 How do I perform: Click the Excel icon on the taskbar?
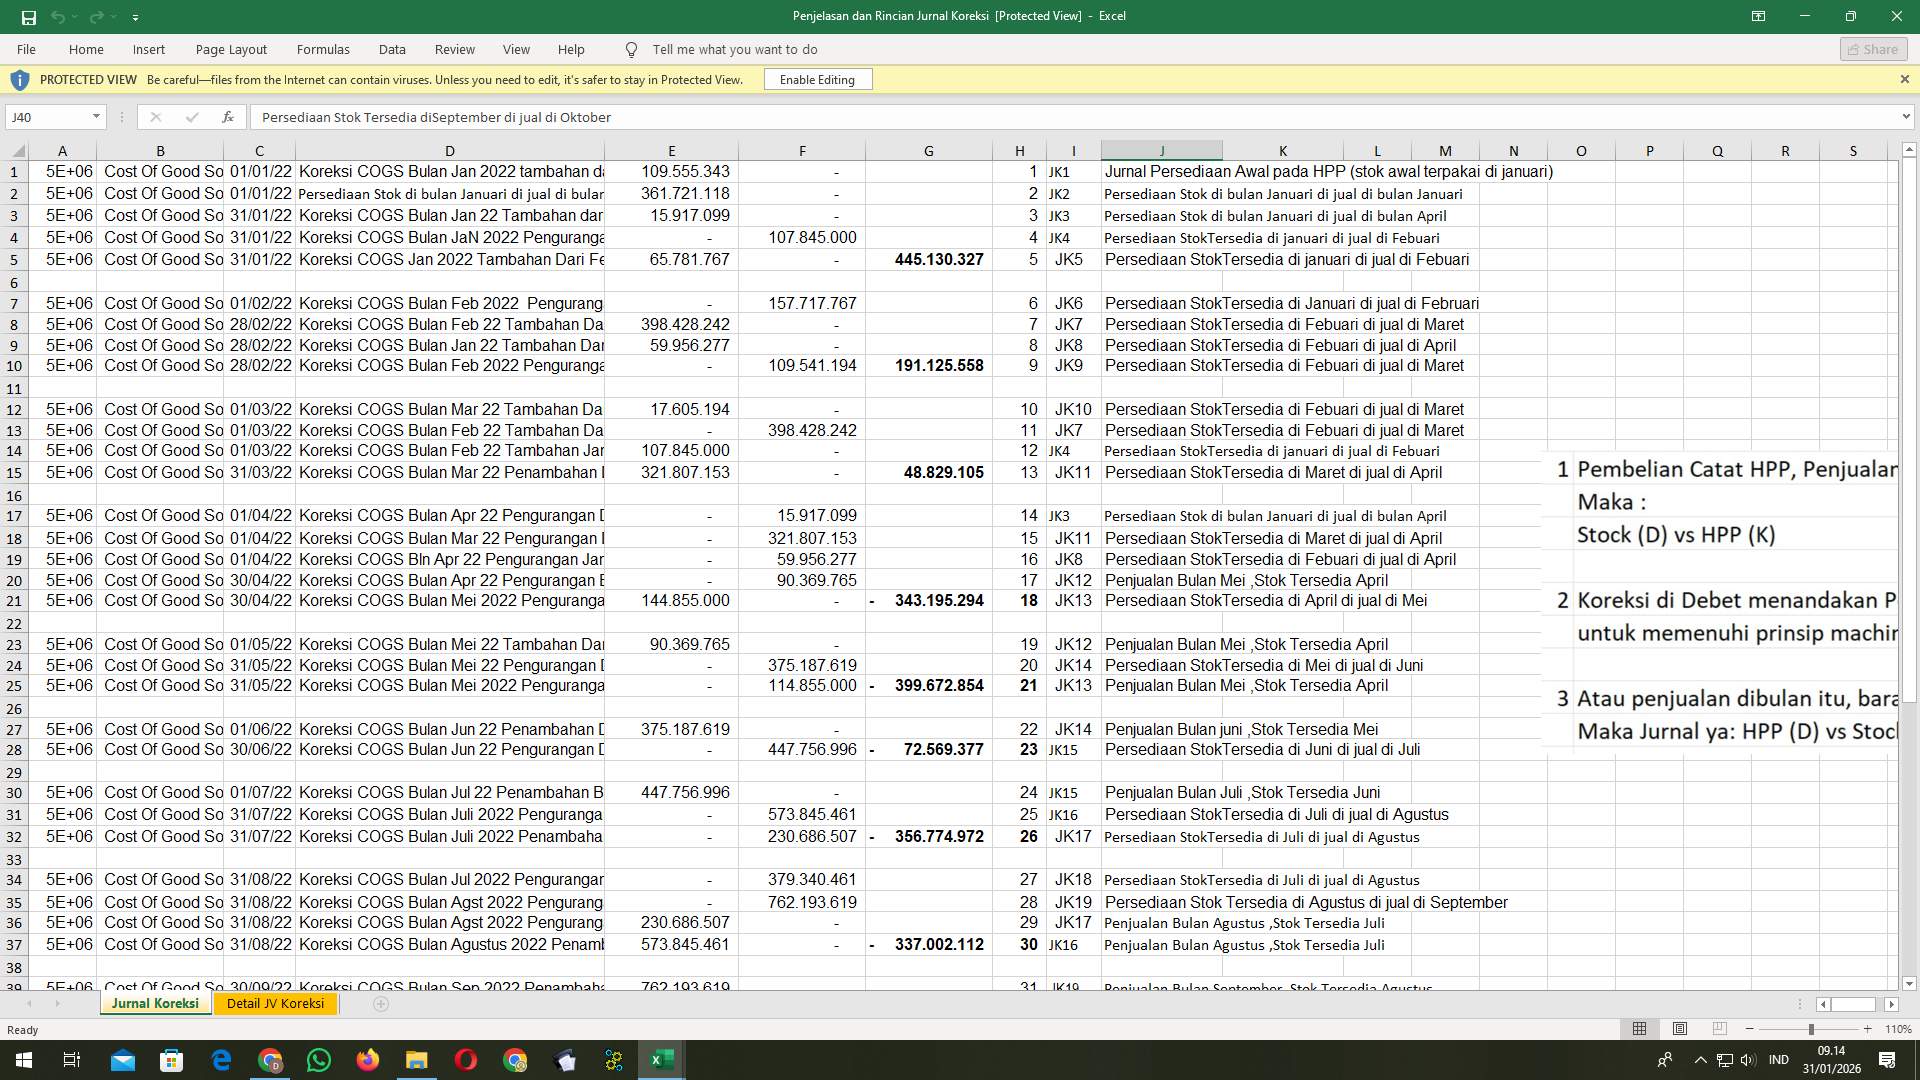[x=660, y=1060]
